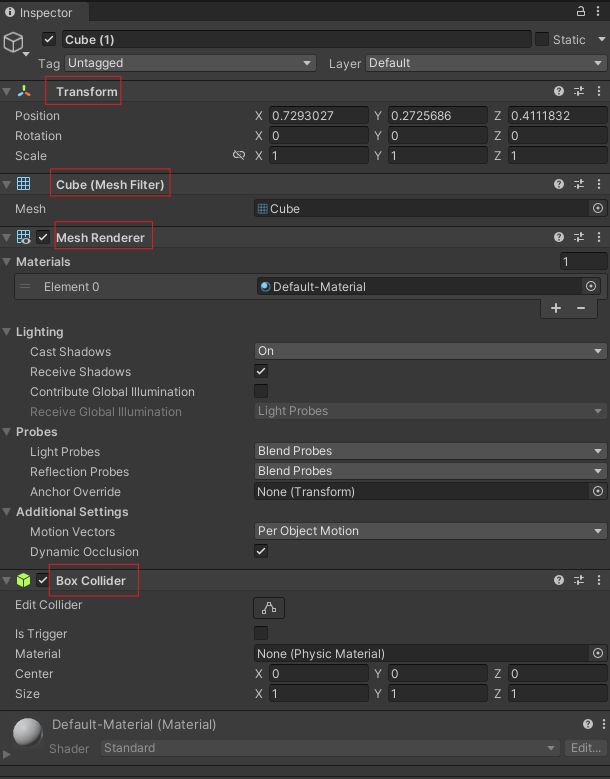The width and height of the screenshot is (610, 779).
Task: Toggle the Cube (1) active checkbox
Action: point(49,39)
